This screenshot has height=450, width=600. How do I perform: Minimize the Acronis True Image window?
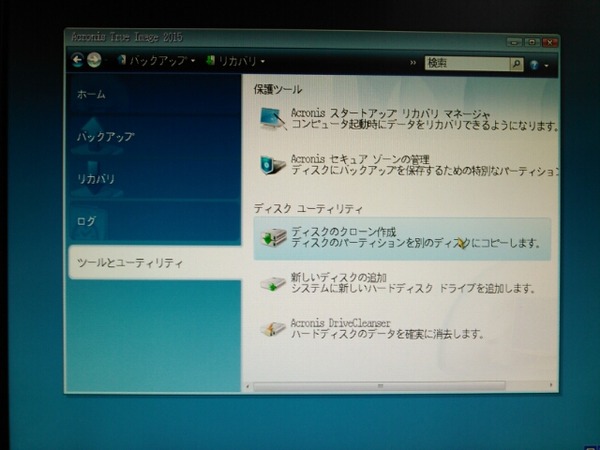(514, 42)
